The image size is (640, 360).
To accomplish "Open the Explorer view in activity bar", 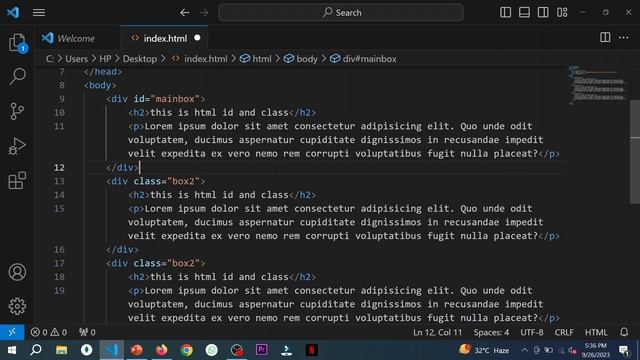I will click(x=17, y=42).
